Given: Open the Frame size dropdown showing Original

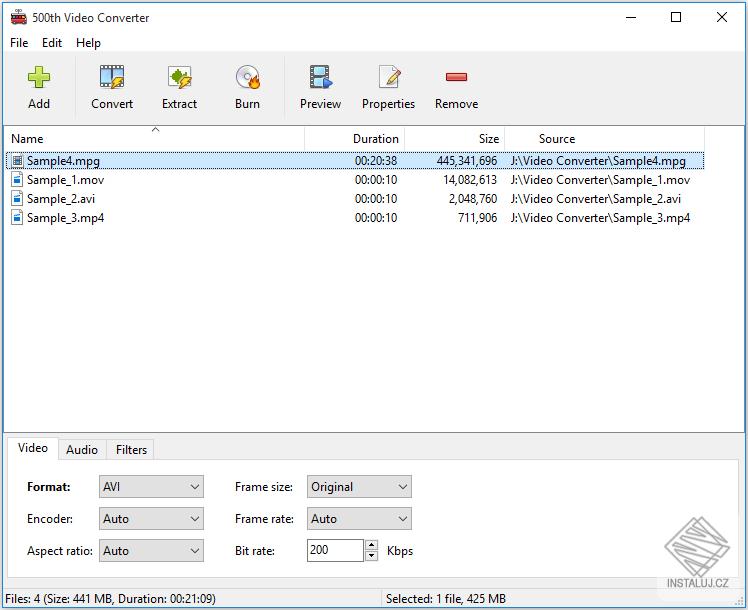Looking at the screenshot, I should coord(359,486).
